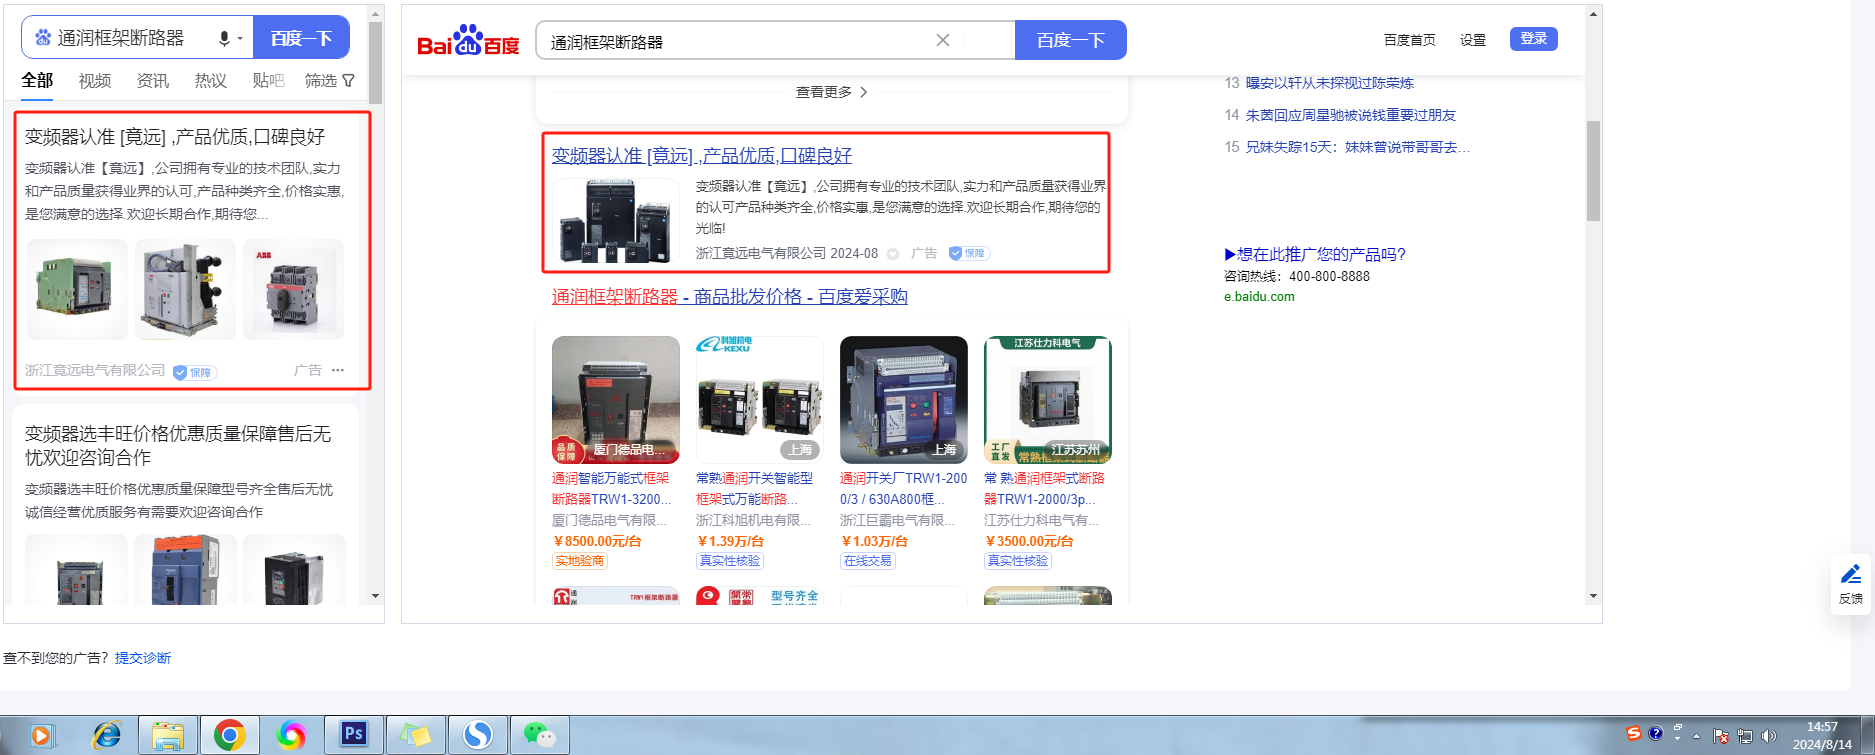Click the 保障 badge in desktop ad result

coord(968,253)
